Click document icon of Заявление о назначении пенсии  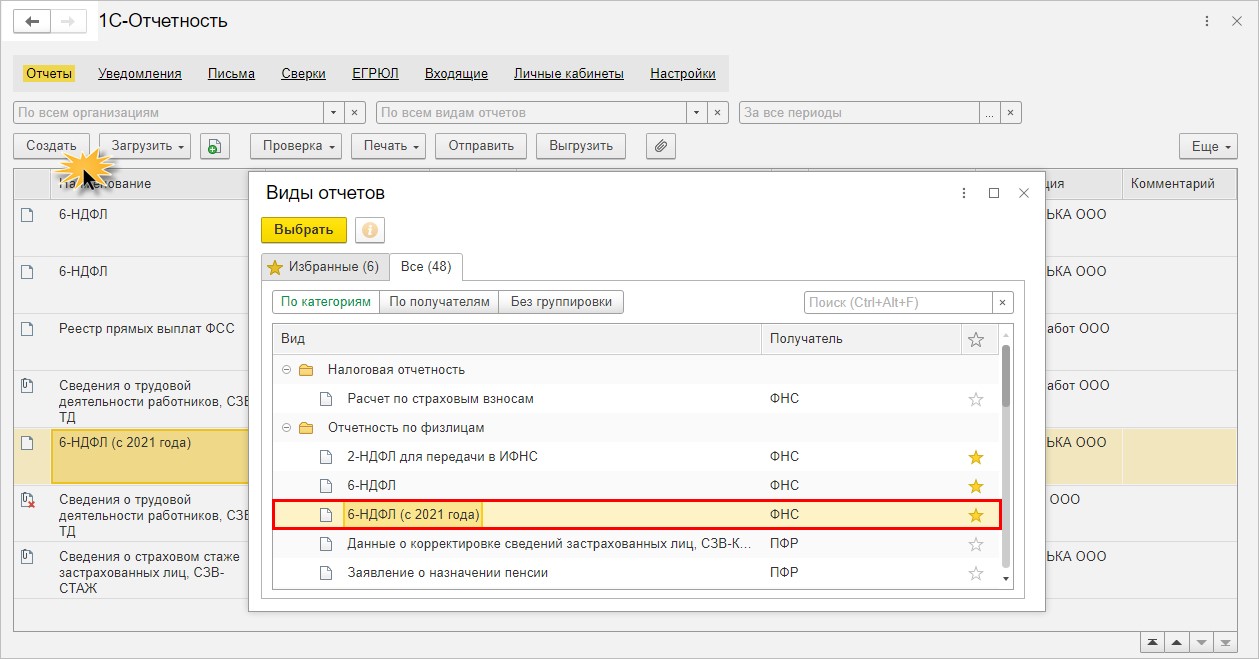[x=325, y=573]
